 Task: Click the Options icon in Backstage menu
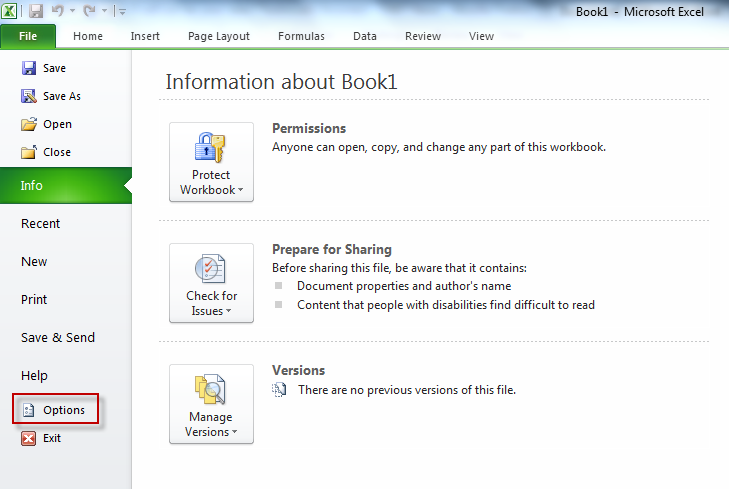tap(29, 410)
